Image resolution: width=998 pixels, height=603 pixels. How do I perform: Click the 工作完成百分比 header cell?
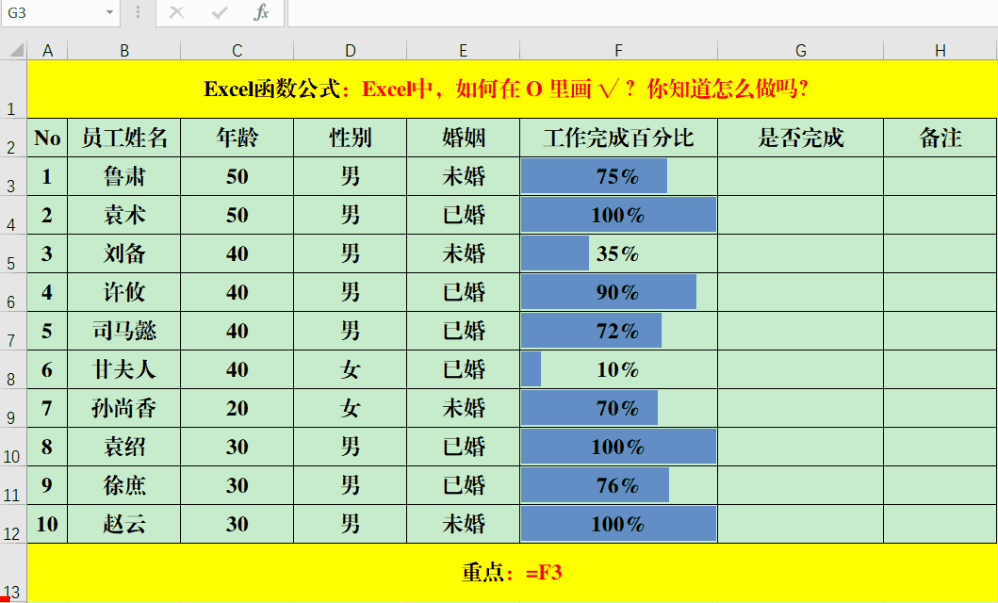[618, 138]
